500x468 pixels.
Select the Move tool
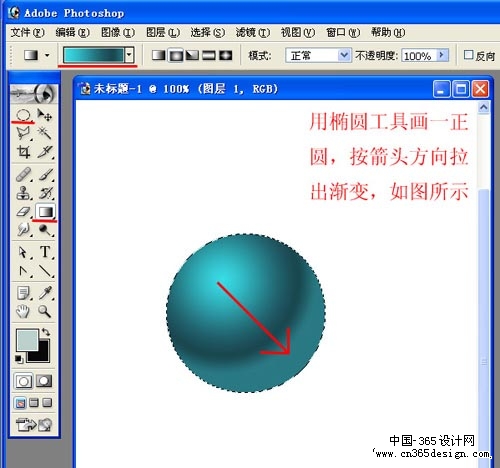click(44, 115)
